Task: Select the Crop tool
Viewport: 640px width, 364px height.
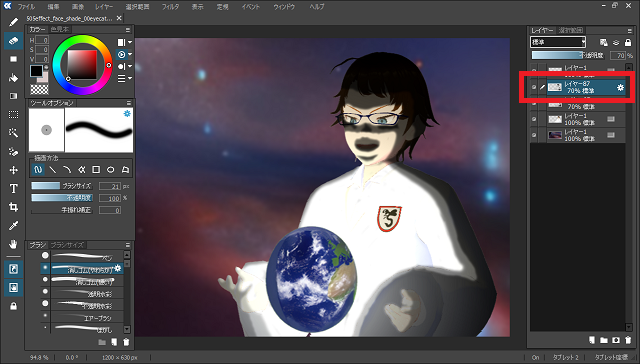Action: [13, 207]
